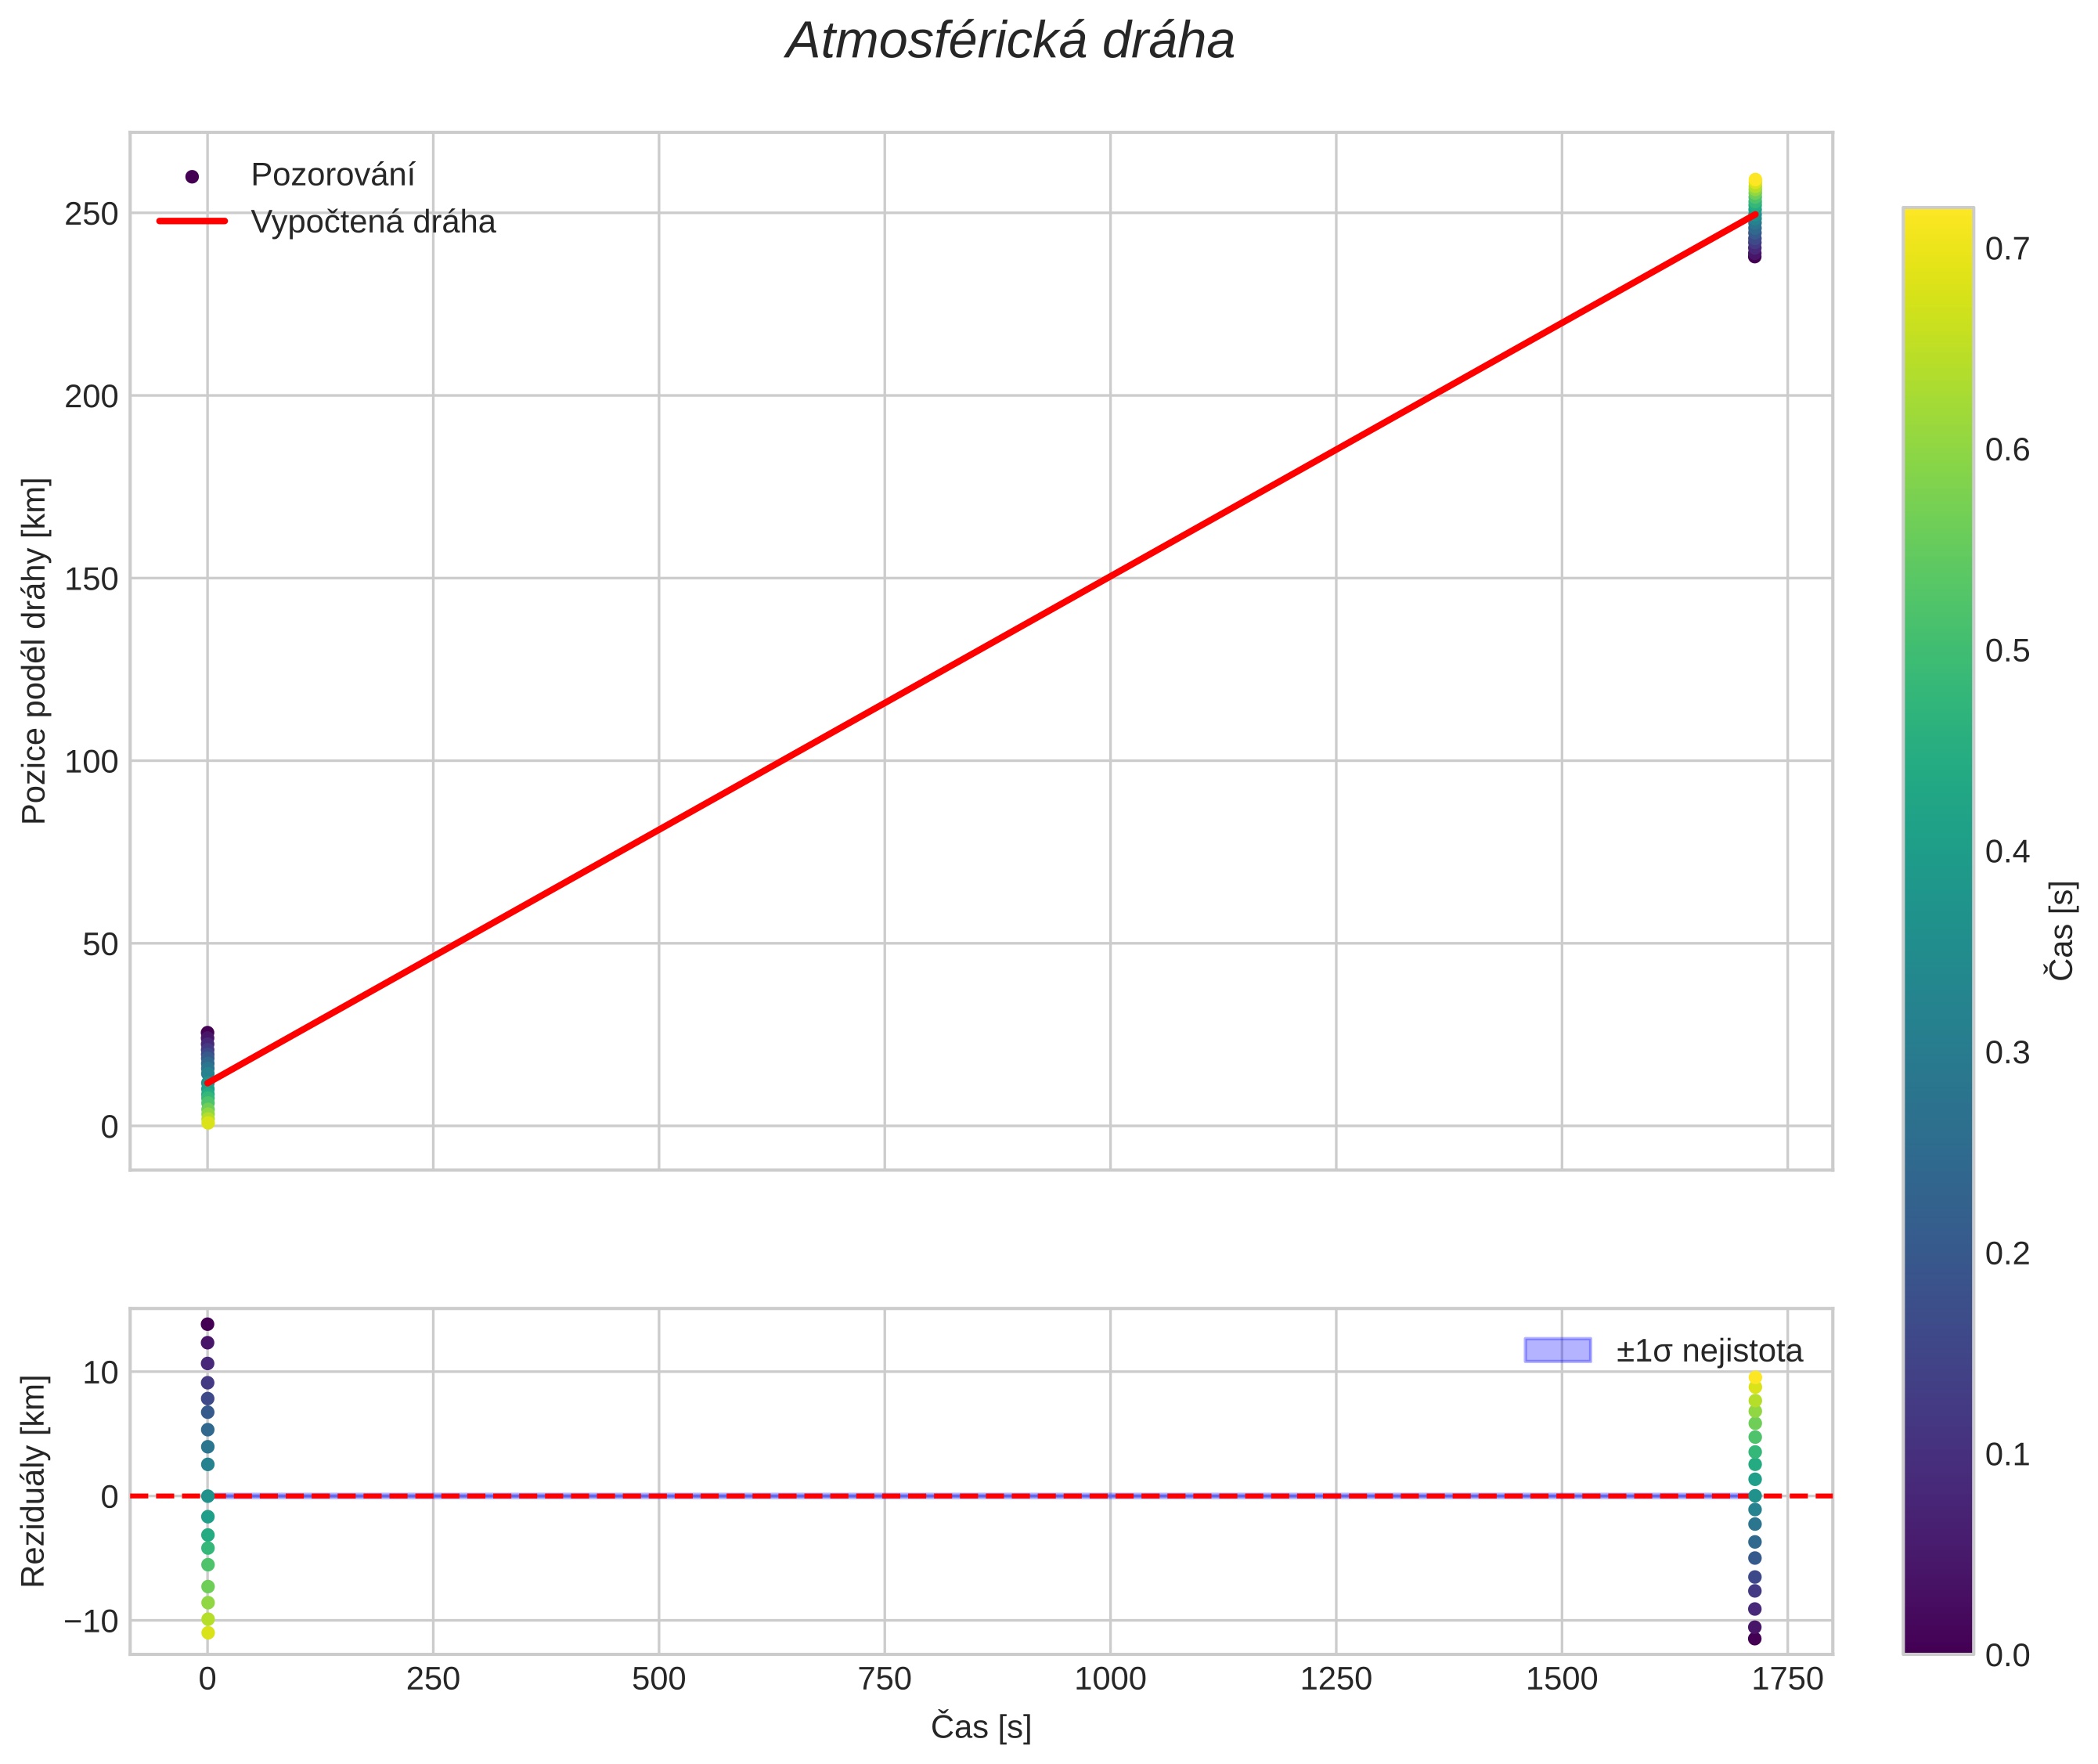The width and height of the screenshot is (2098, 1764).
Task: Click the bottom purple residual point near 1715 s
Action: (1754, 1638)
